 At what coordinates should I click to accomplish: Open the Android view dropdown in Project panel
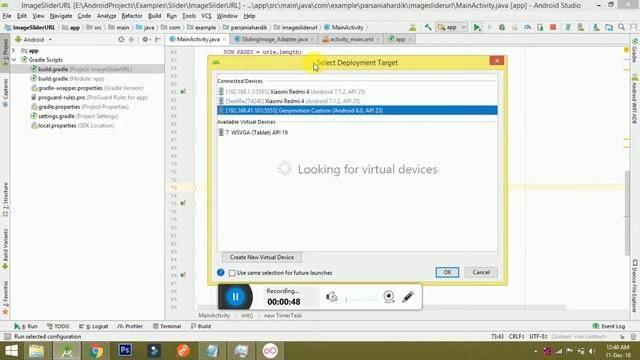33,40
